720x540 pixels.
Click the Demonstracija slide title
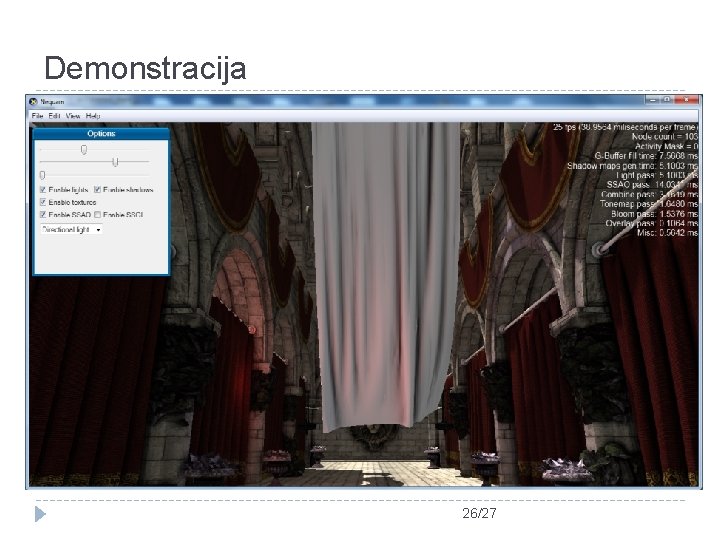click(x=145, y=68)
